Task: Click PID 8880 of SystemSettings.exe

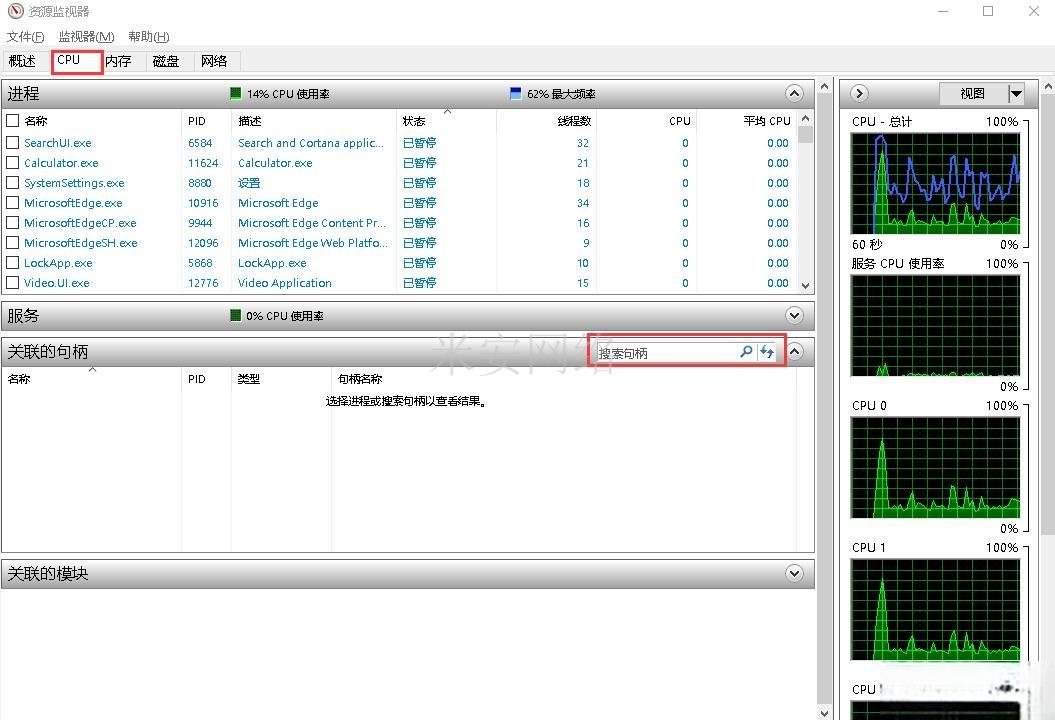Action: (200, 183)
